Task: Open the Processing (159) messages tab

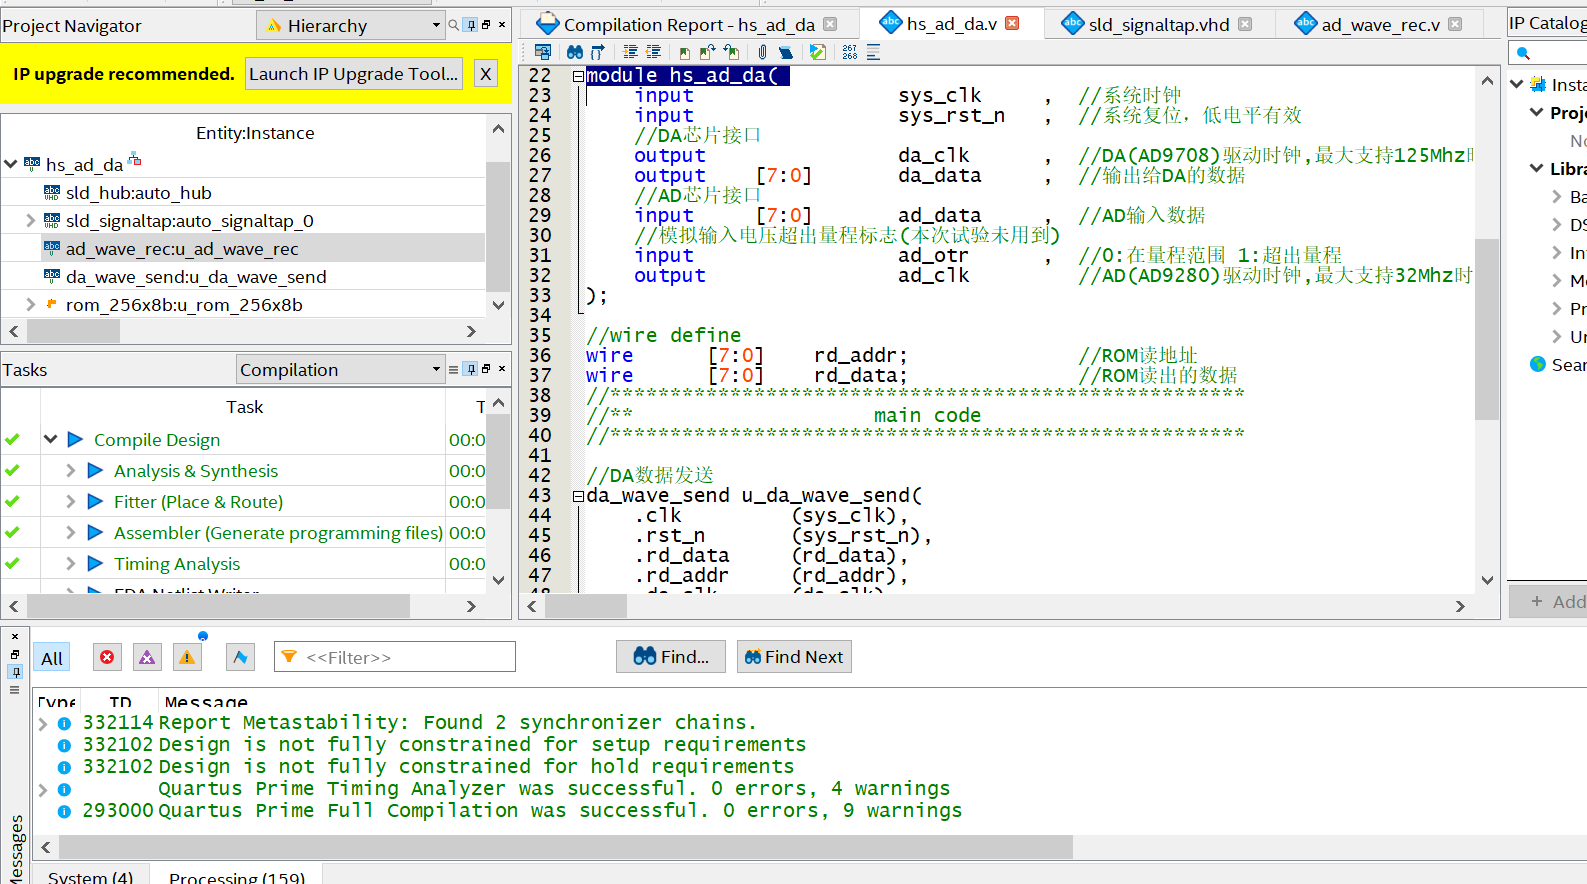Action: (237, 877)
